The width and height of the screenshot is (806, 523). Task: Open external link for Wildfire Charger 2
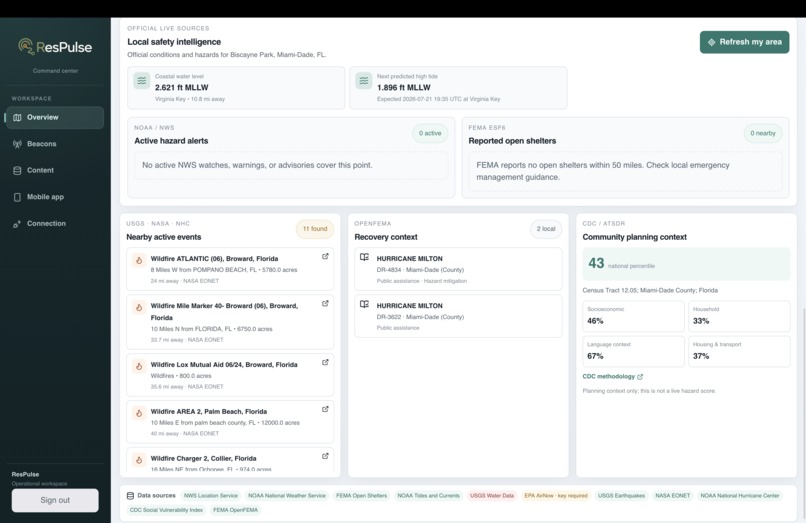pyautogui.click(x=325, y=456)
